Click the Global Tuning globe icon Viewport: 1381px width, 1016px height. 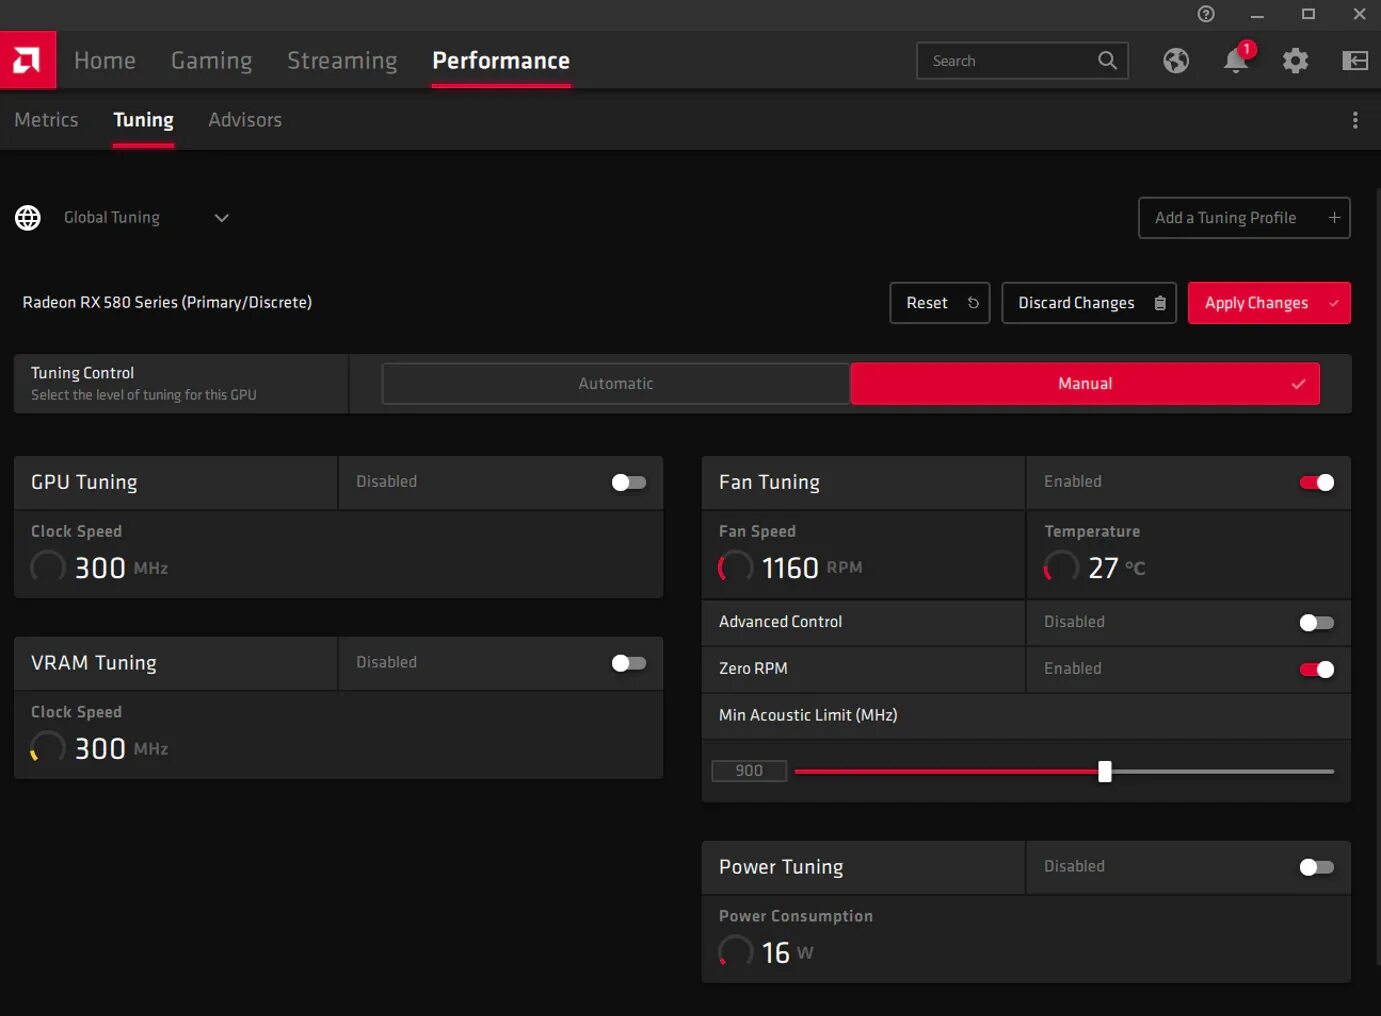[28, 218]
